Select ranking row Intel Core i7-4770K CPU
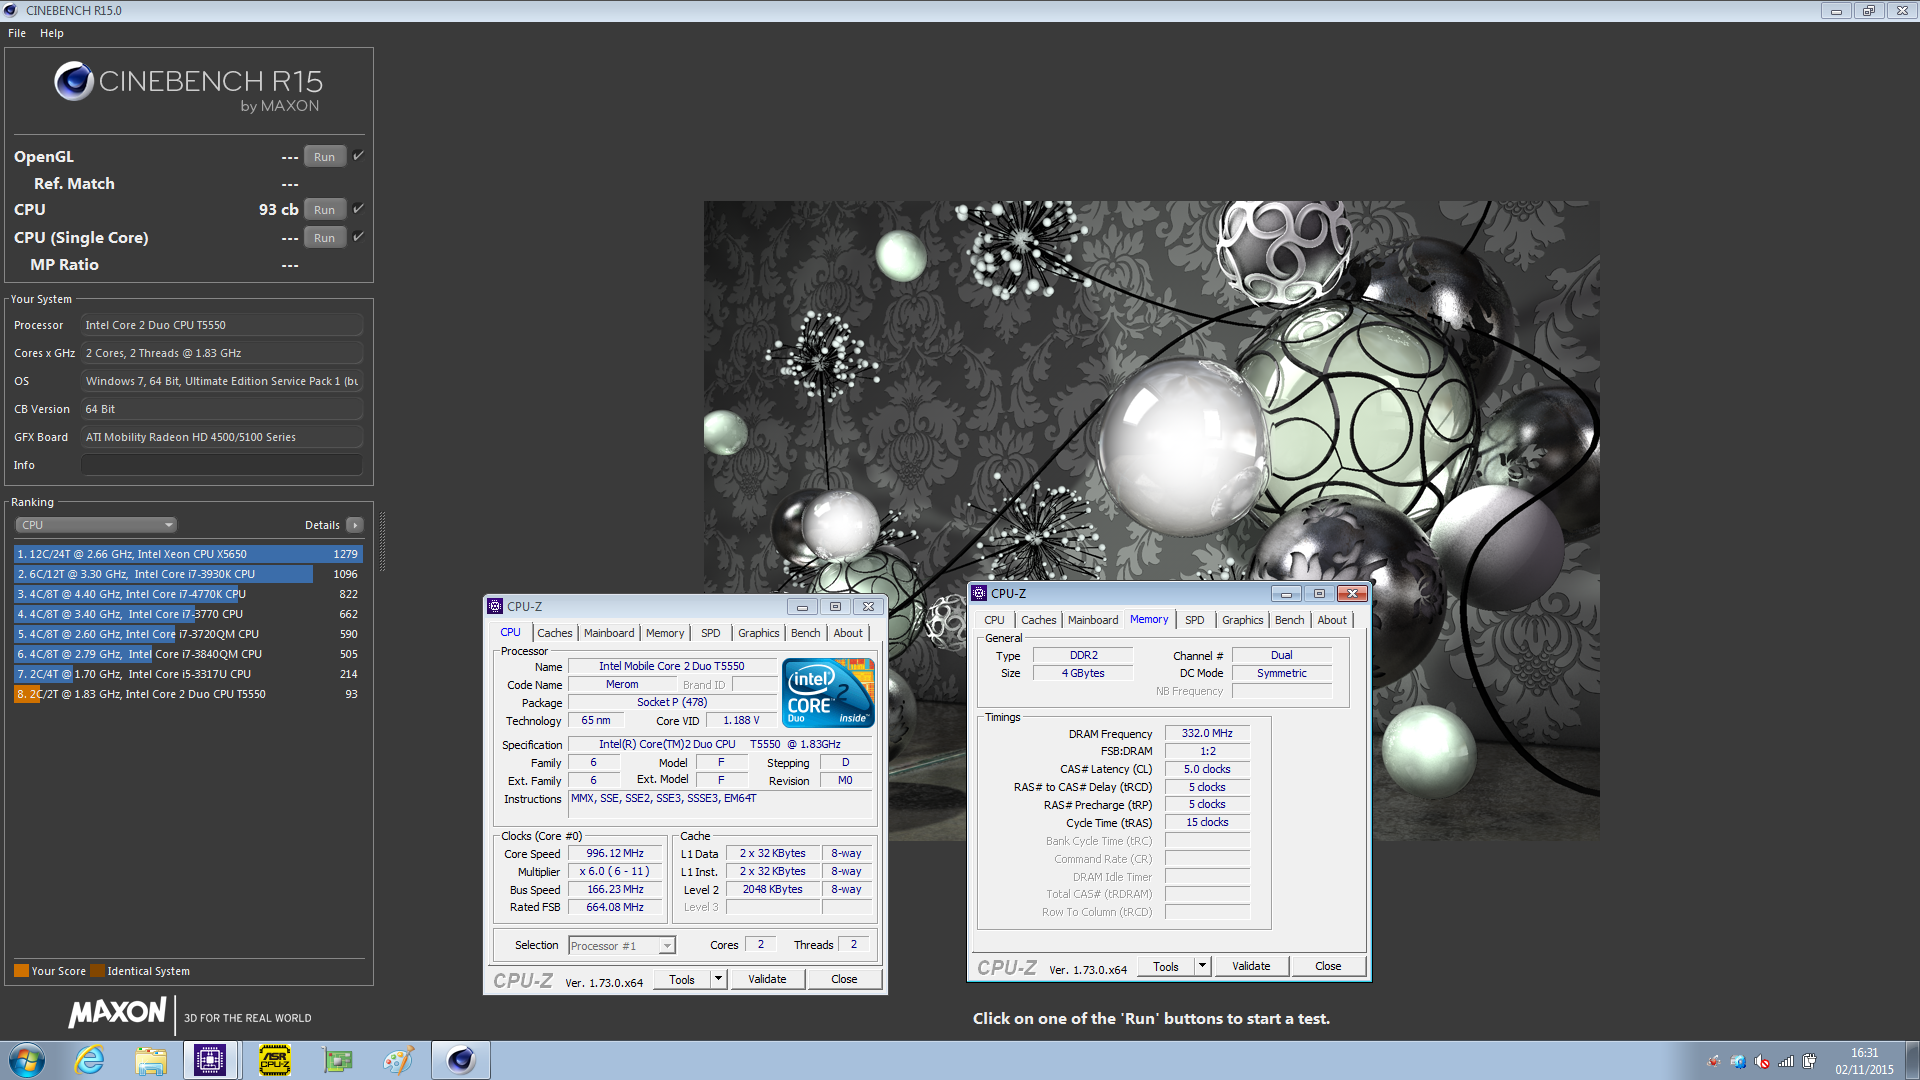The height and width of the screenshot is (1080, 1920). tap(188, 594)
